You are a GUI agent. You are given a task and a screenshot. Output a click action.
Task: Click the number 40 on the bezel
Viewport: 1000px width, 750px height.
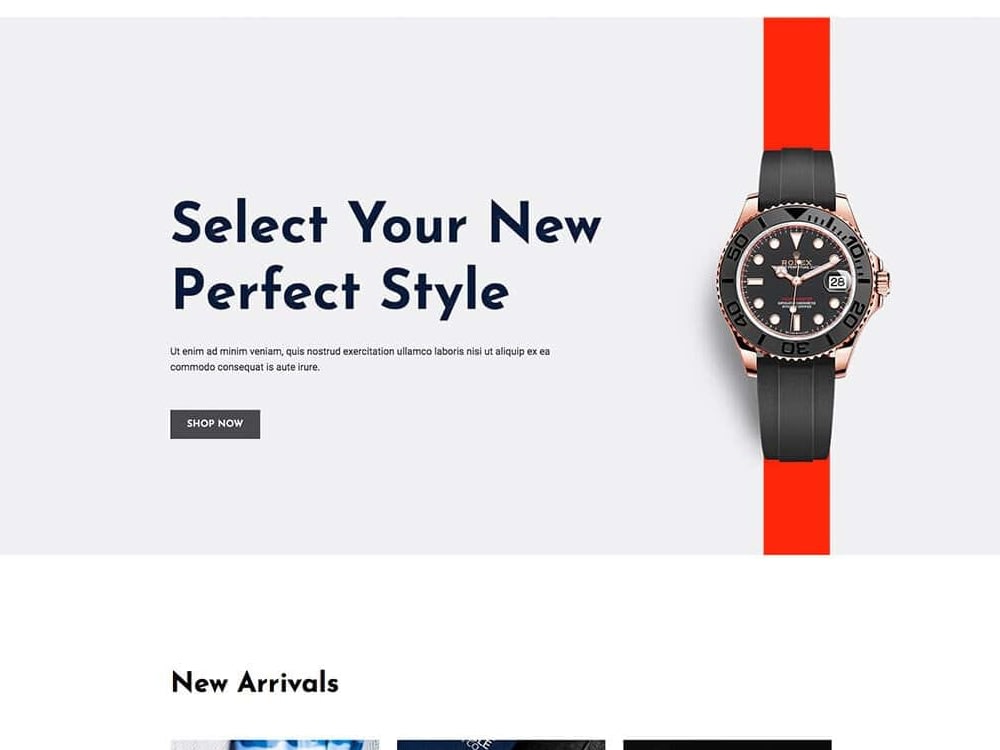pyautogui.click(x=737, y=314)
